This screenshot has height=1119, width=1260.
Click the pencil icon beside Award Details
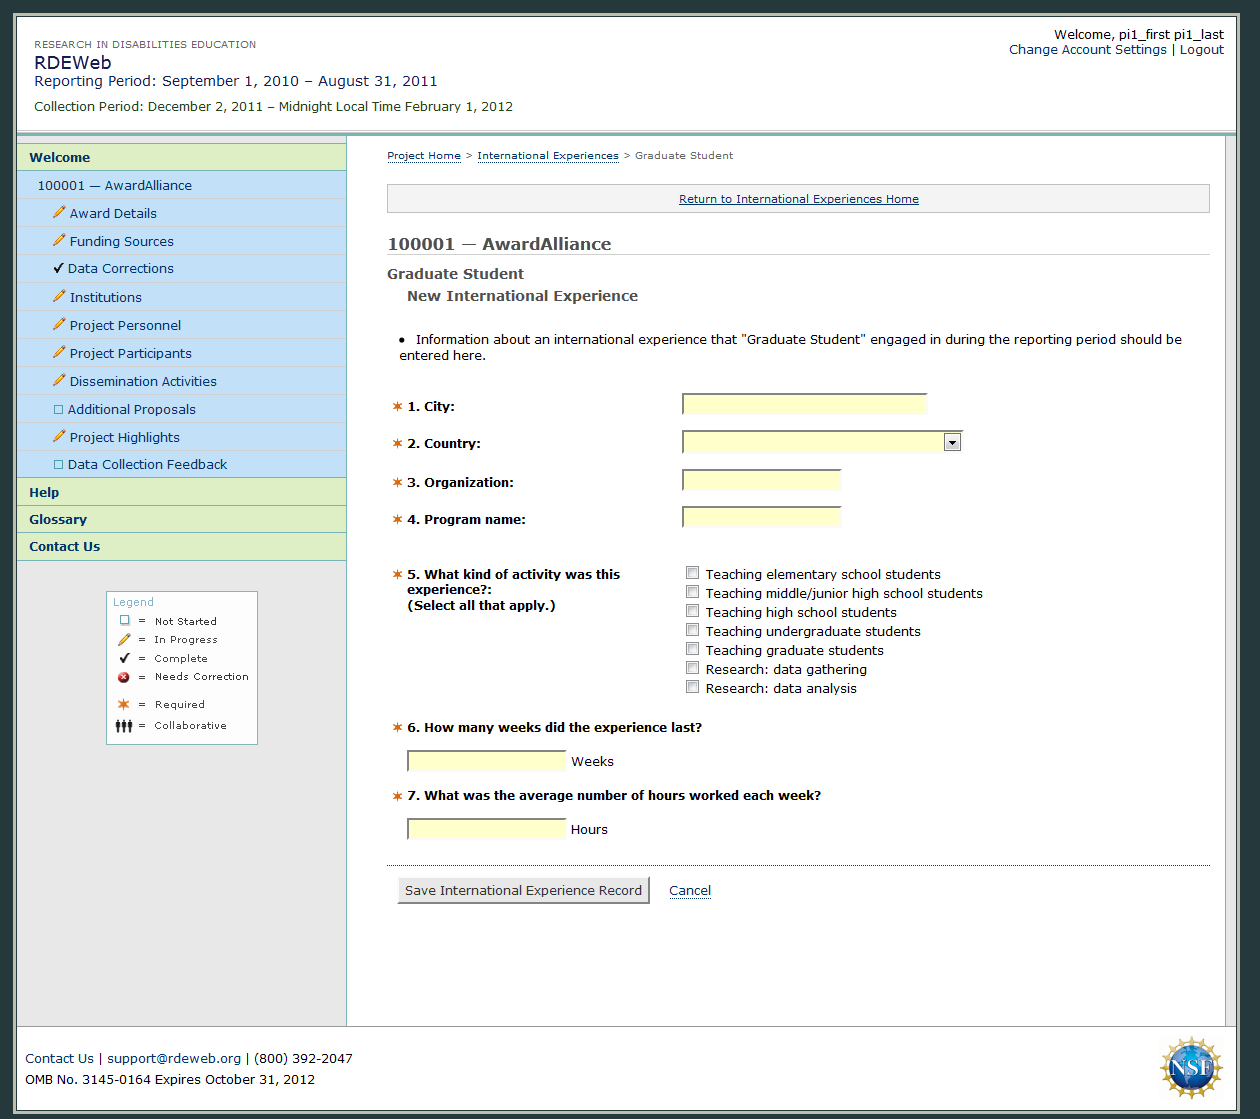[x=59, y=212]
